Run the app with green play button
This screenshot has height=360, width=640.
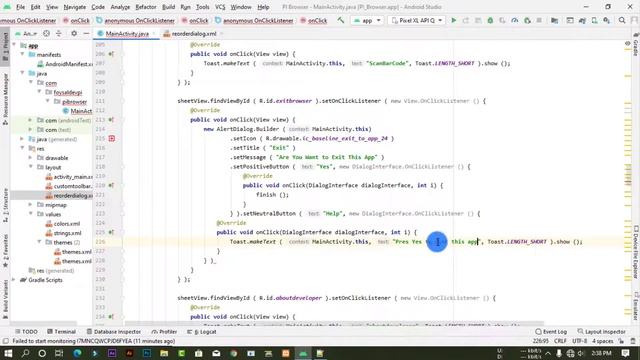(453, 20)
